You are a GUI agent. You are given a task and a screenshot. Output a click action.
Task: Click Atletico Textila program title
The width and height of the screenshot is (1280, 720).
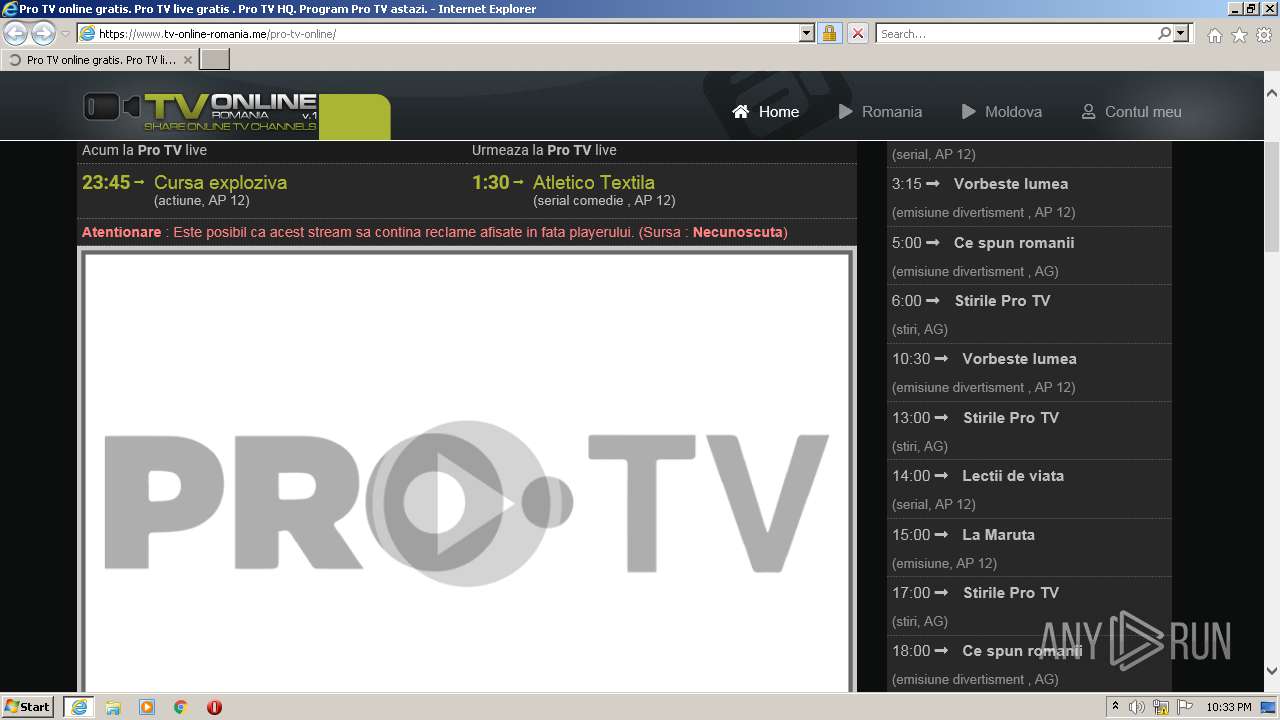coord(594,182)
